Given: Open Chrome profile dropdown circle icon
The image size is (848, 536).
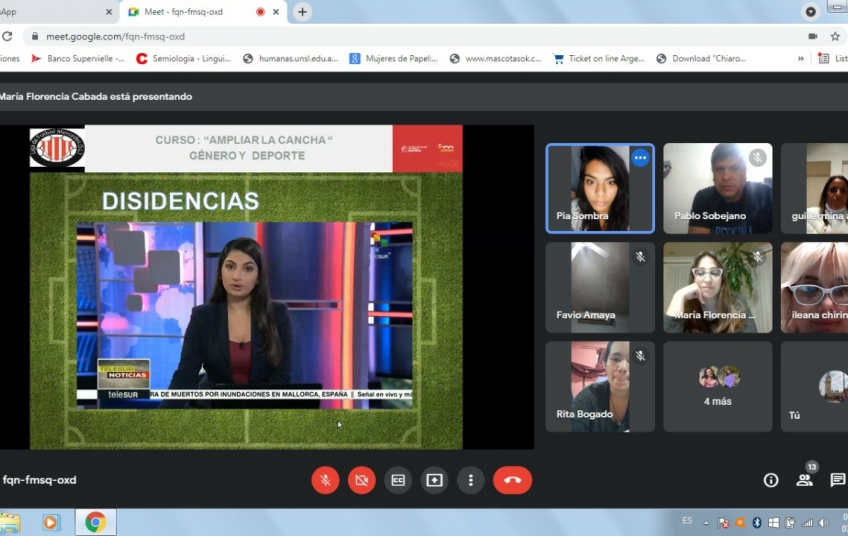Looking at the screenshot, I should click(x=810, y=12).
